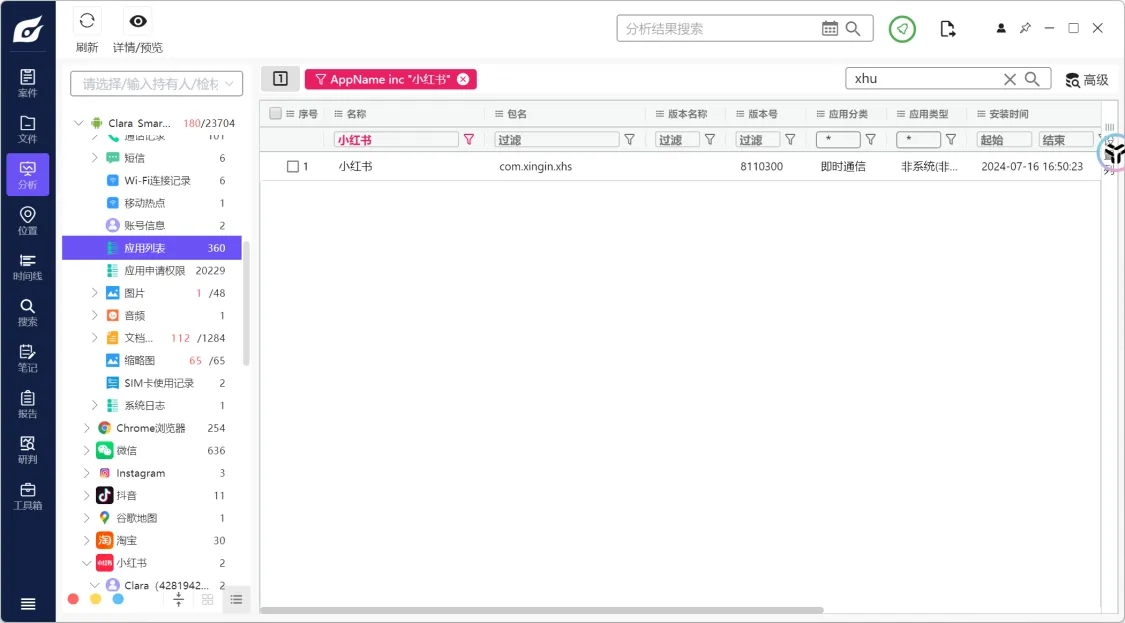Open the 案件 sidebar section
This screenshot has height=623, width=1125.
pos(27,83)
